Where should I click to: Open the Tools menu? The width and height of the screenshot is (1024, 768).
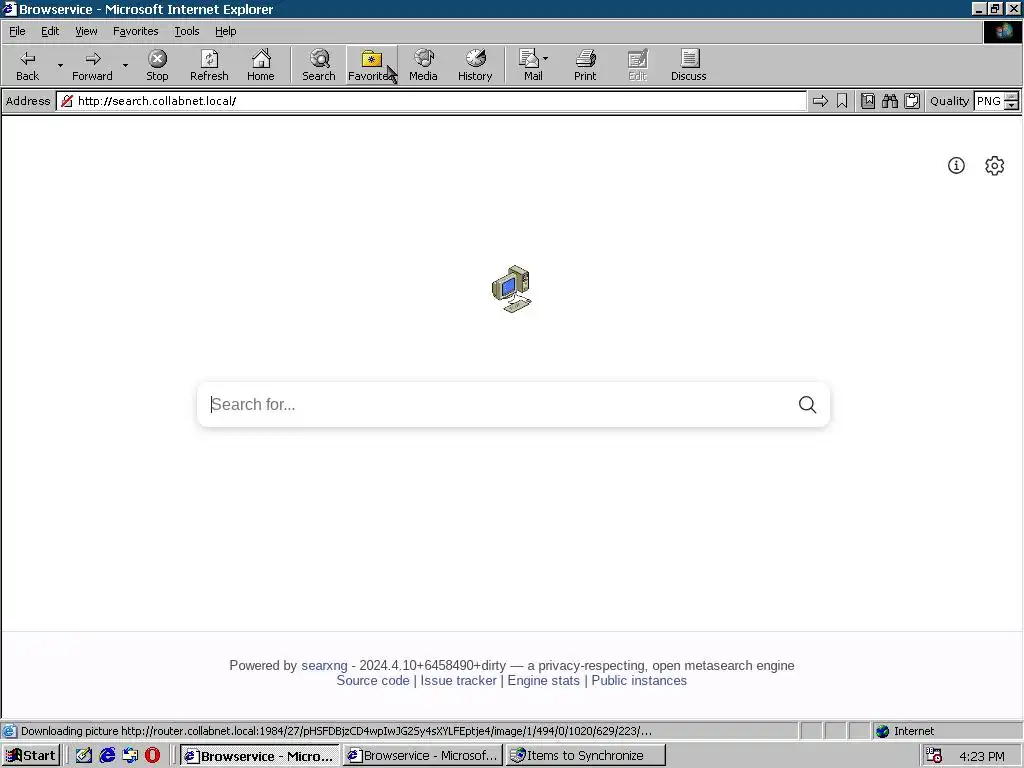[187, 31]
